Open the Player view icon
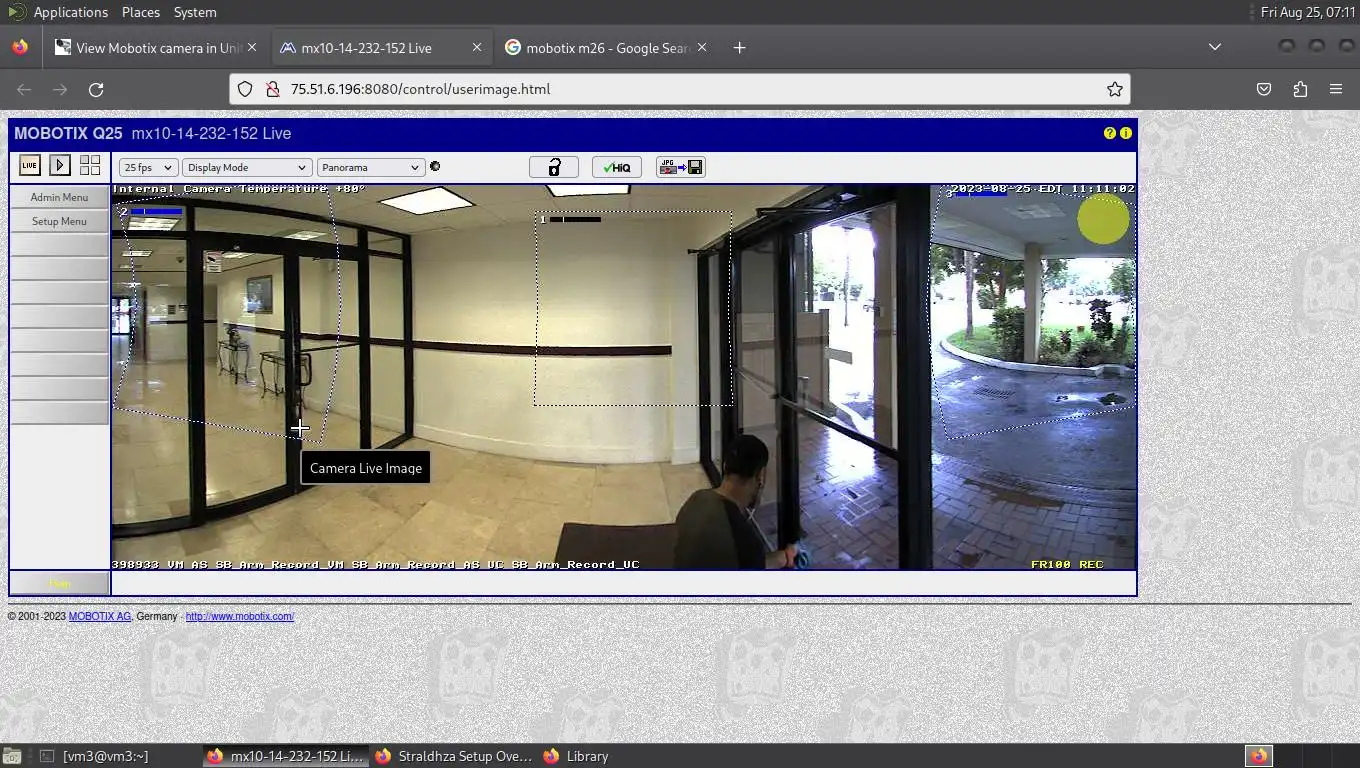This screenshot has width=1360, height=768. click(x=60, y=165)
